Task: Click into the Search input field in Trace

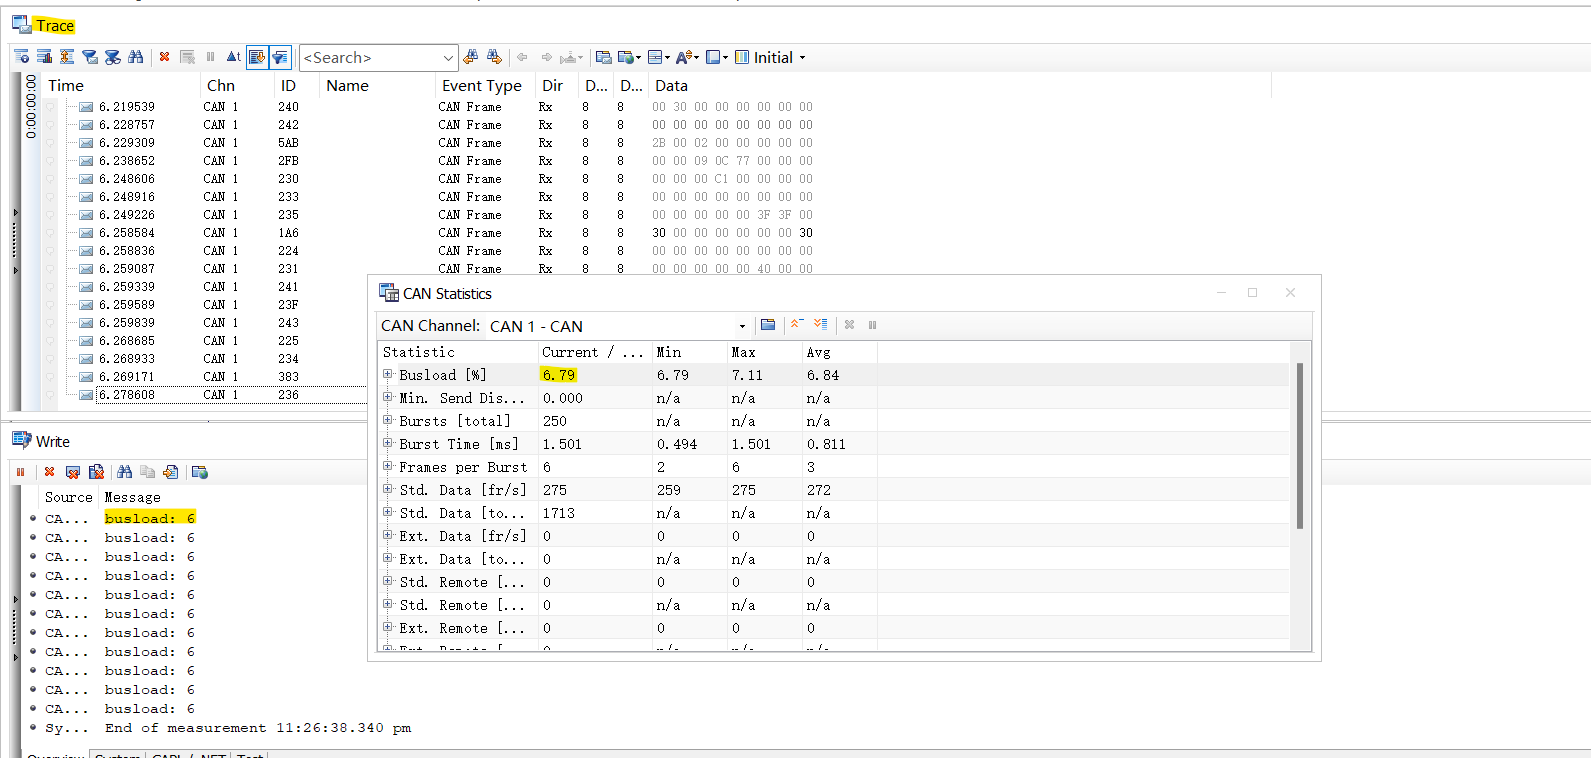Action: tap(370, 58)
